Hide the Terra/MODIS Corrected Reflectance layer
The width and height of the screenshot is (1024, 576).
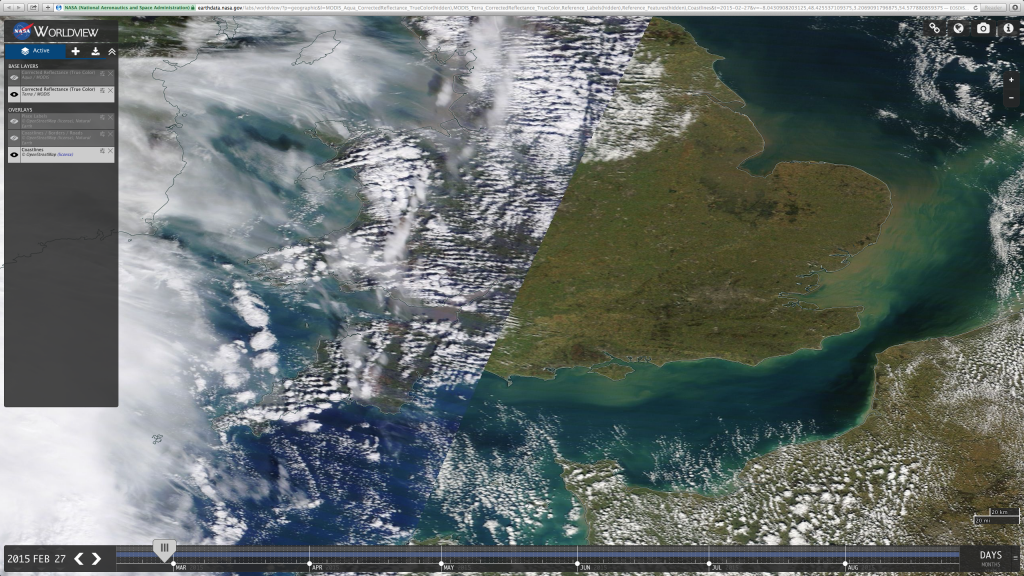pos(14,94)
